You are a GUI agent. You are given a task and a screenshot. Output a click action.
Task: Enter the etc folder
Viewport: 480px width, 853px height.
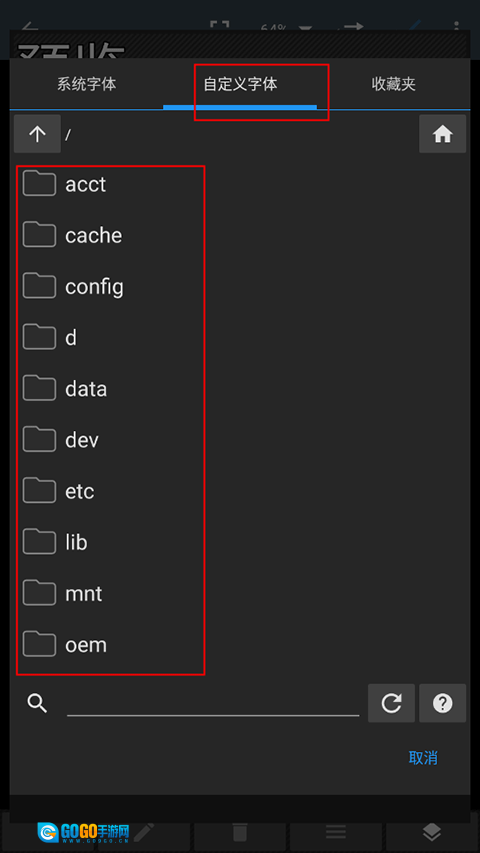pyautogui.click(x=111, y=491)
